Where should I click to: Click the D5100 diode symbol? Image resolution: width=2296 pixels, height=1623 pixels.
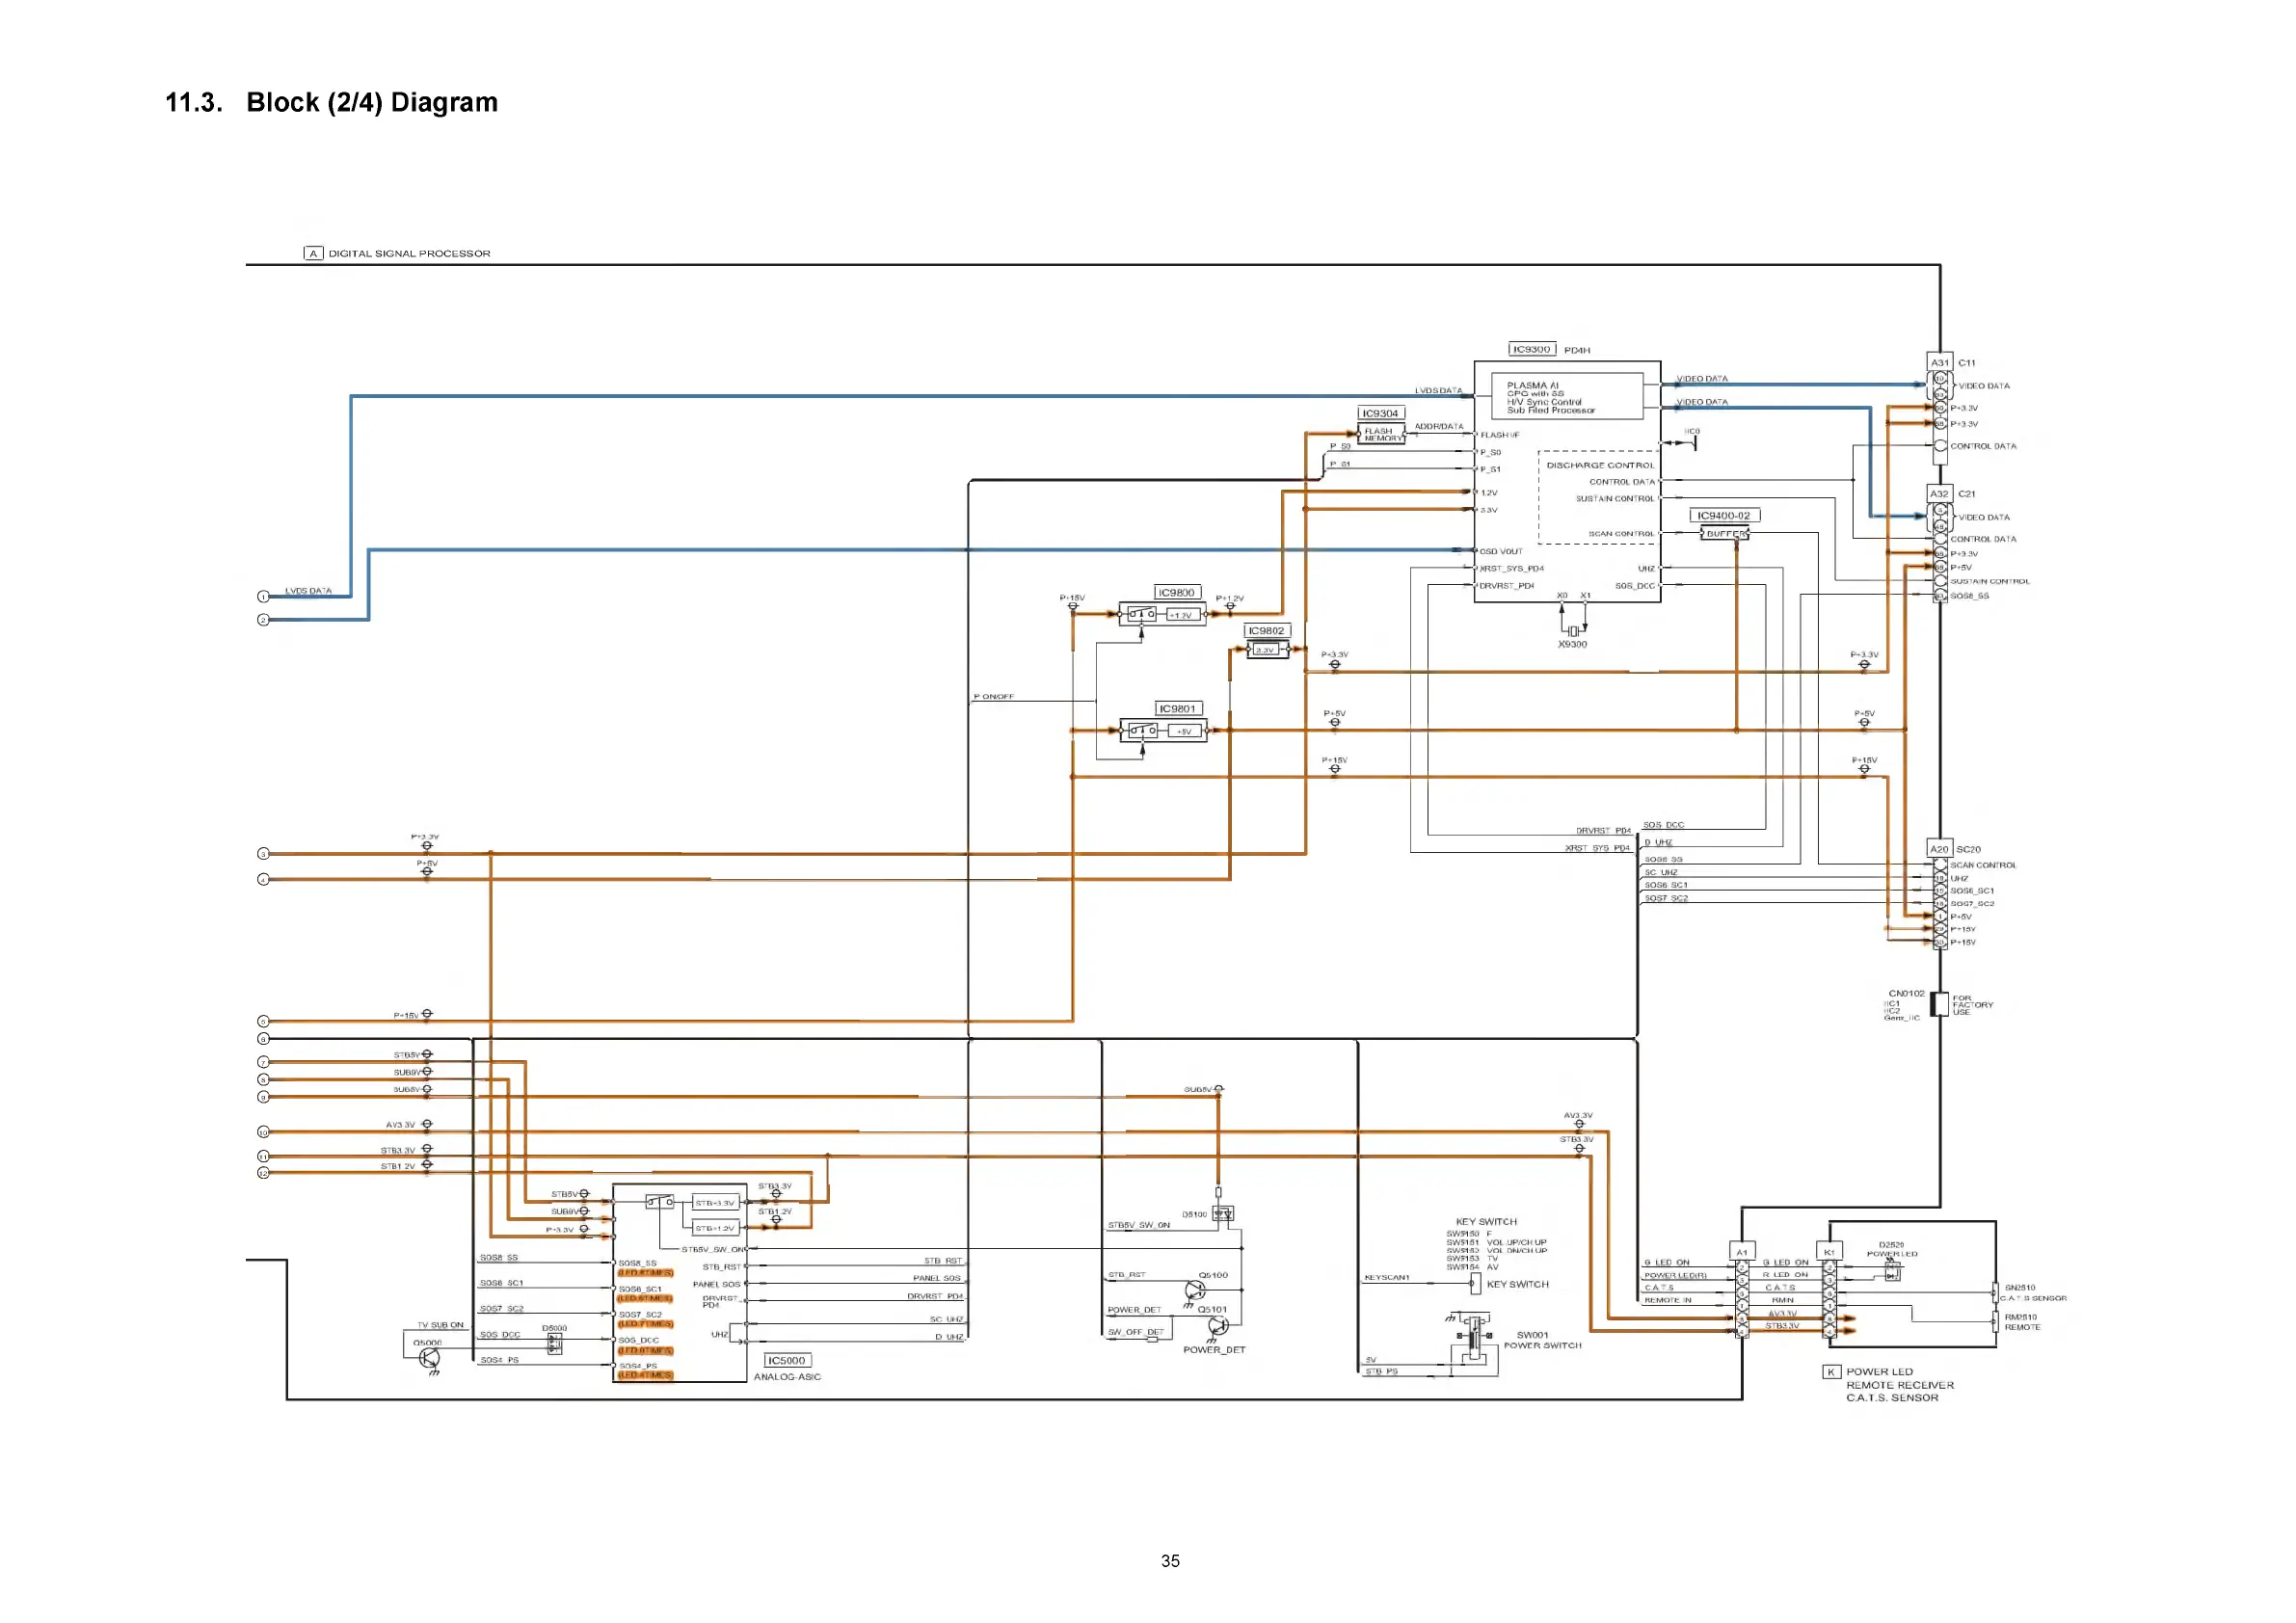point(1223,1214)
